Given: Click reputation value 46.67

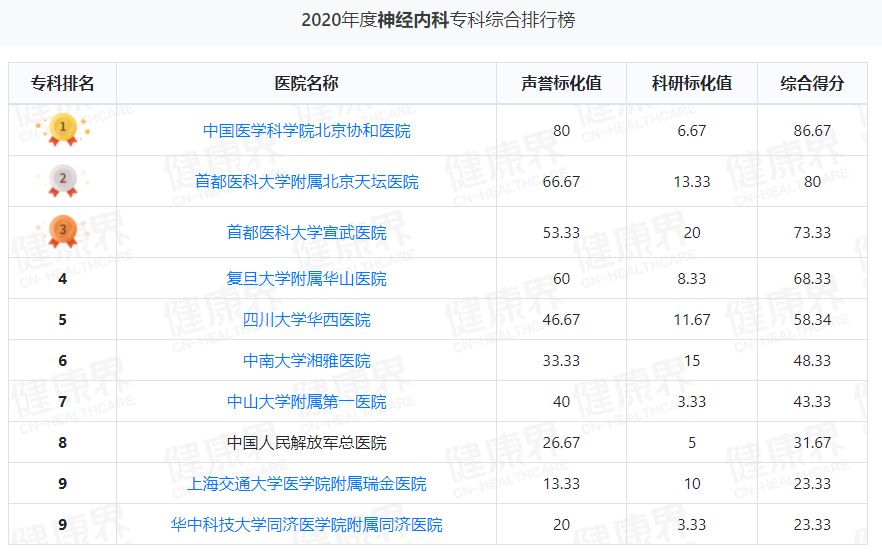Looking at the screenshot, I should [x=561, y=319].
